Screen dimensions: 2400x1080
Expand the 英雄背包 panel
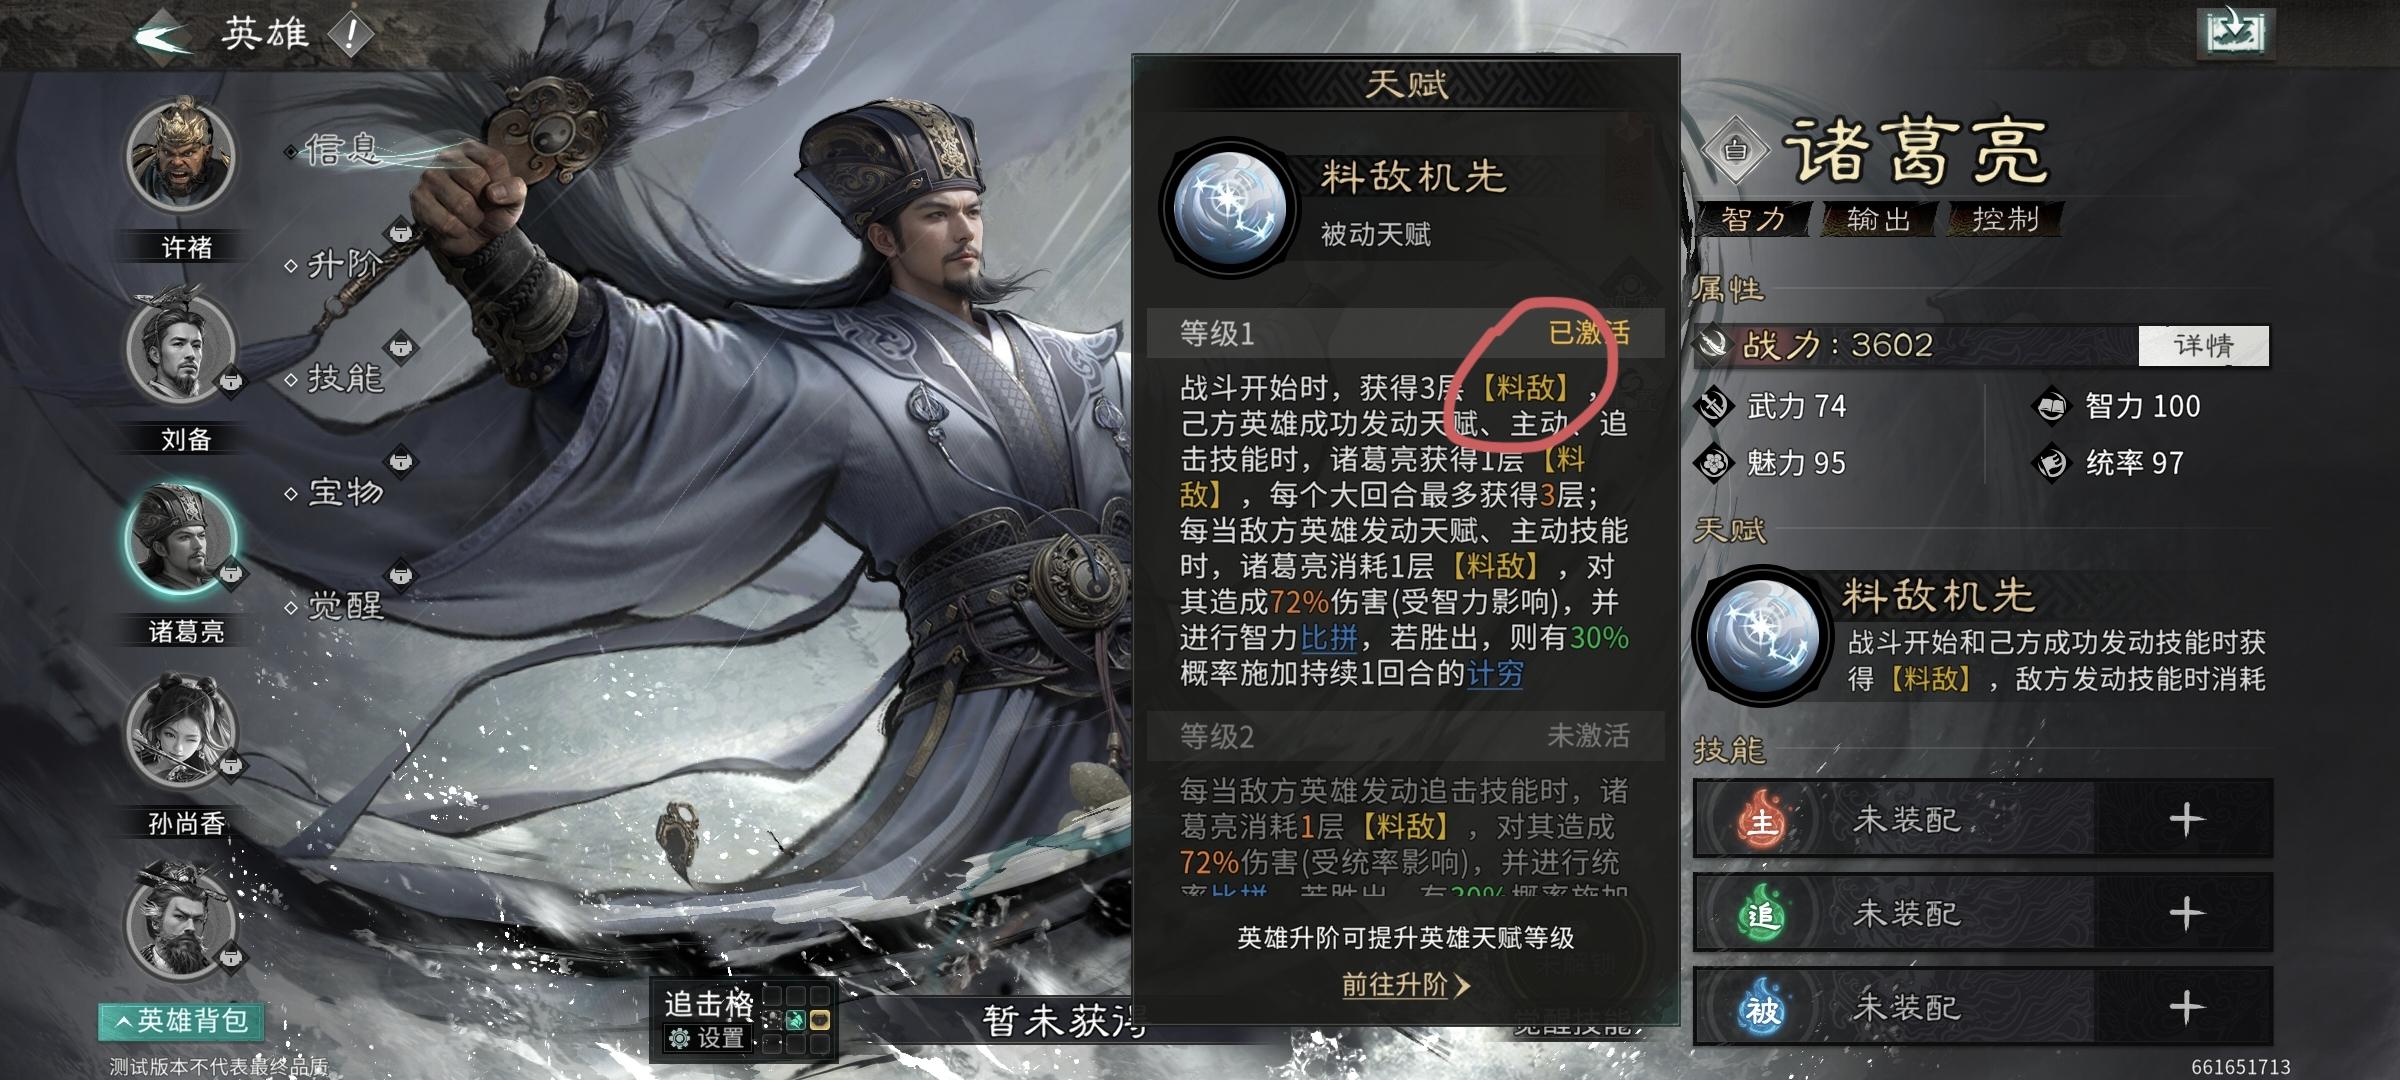click(181, 1021)
